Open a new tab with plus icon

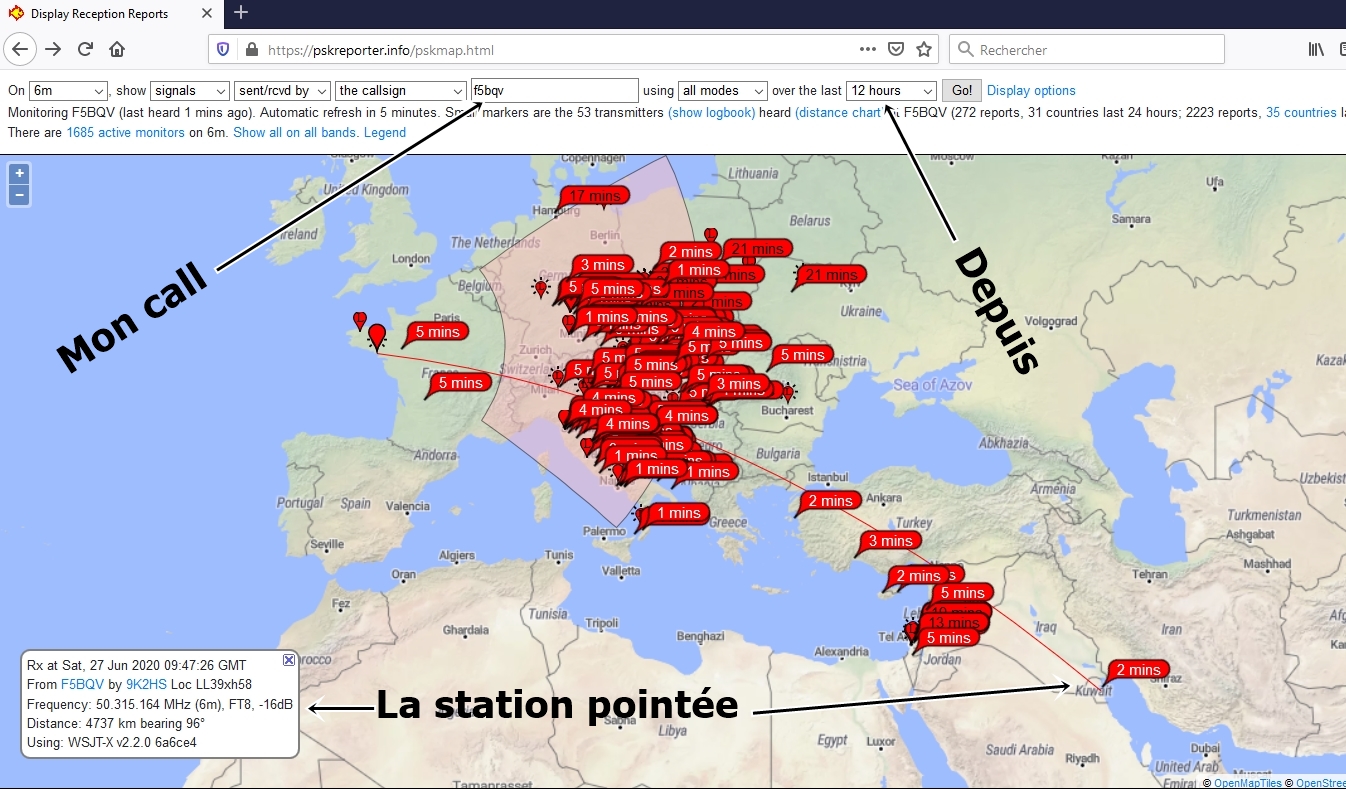(x=241, y=13)
